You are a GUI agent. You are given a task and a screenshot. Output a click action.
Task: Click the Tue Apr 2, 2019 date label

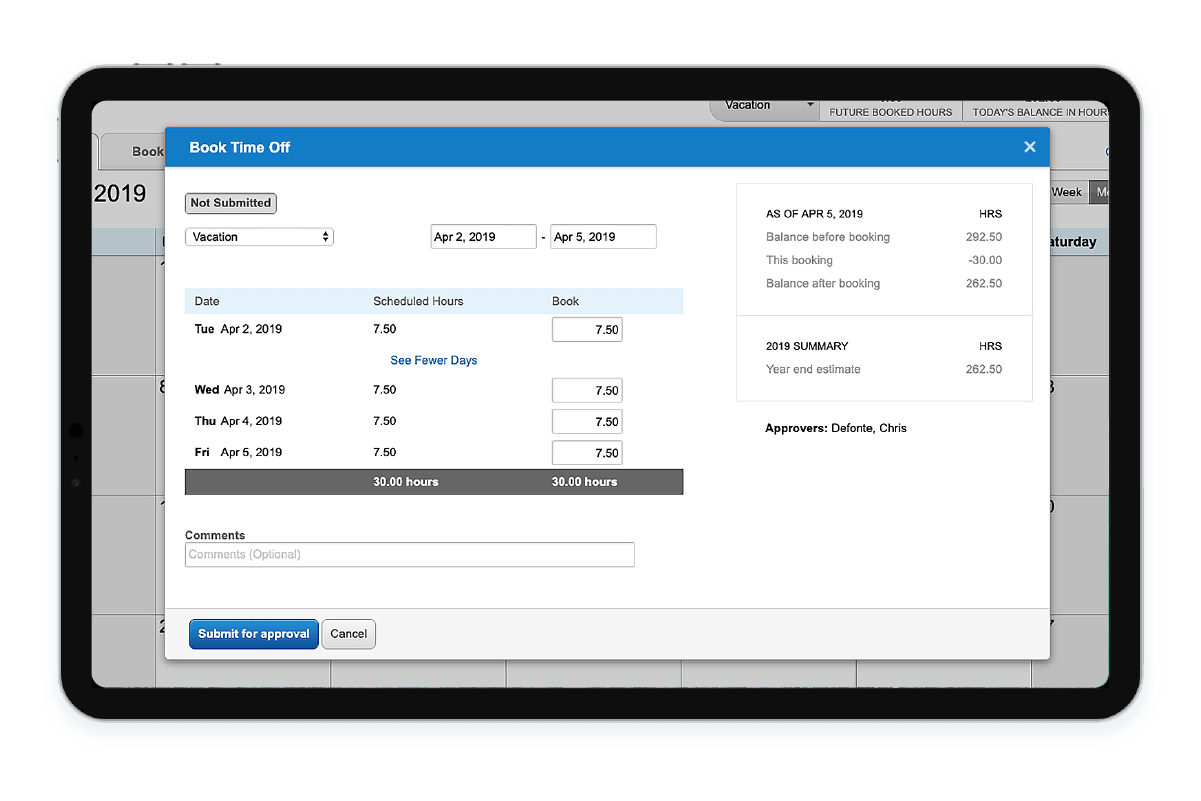click(x=238, y=329)
